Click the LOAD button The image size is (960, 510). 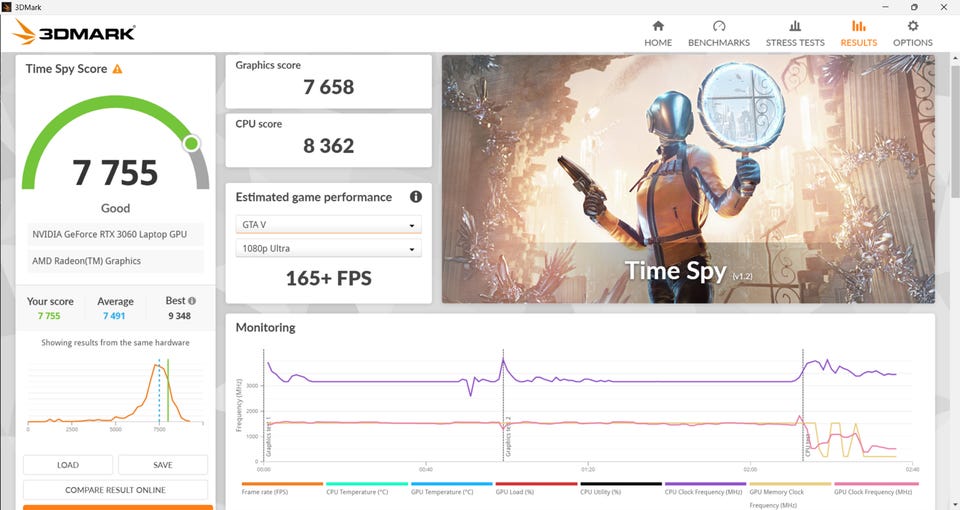68,465
